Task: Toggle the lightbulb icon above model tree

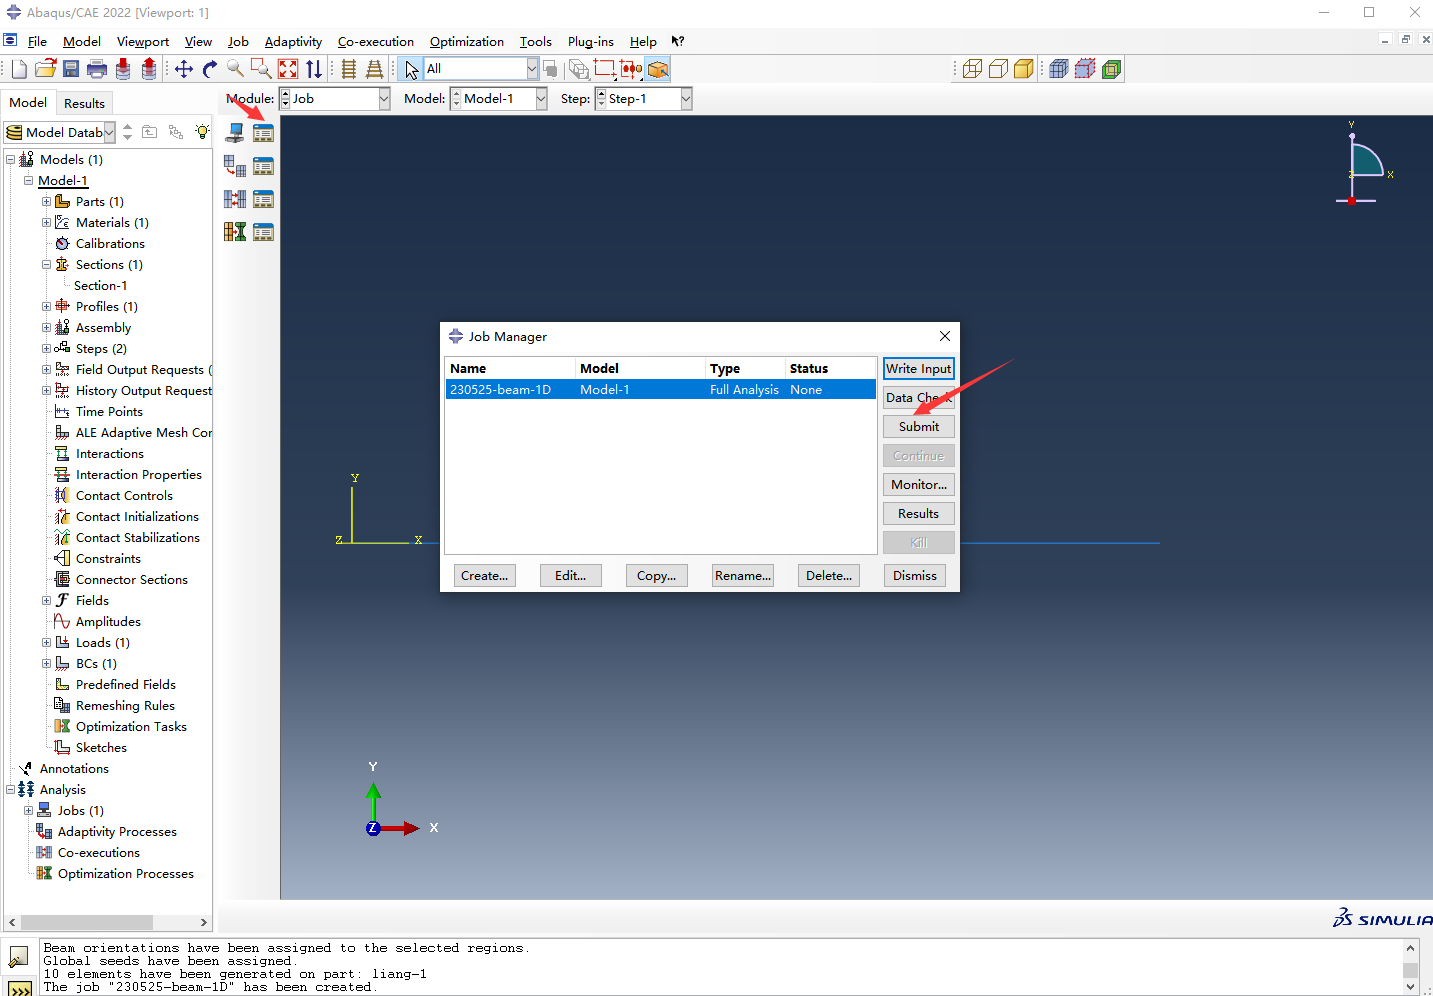Action: click(x=202, y=132)
